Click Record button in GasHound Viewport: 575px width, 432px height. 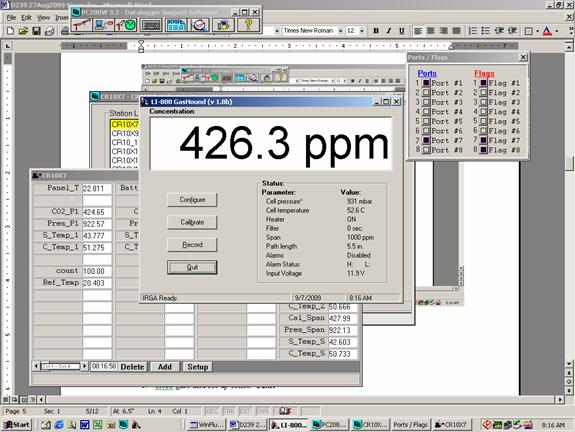(x=192, y=245)
